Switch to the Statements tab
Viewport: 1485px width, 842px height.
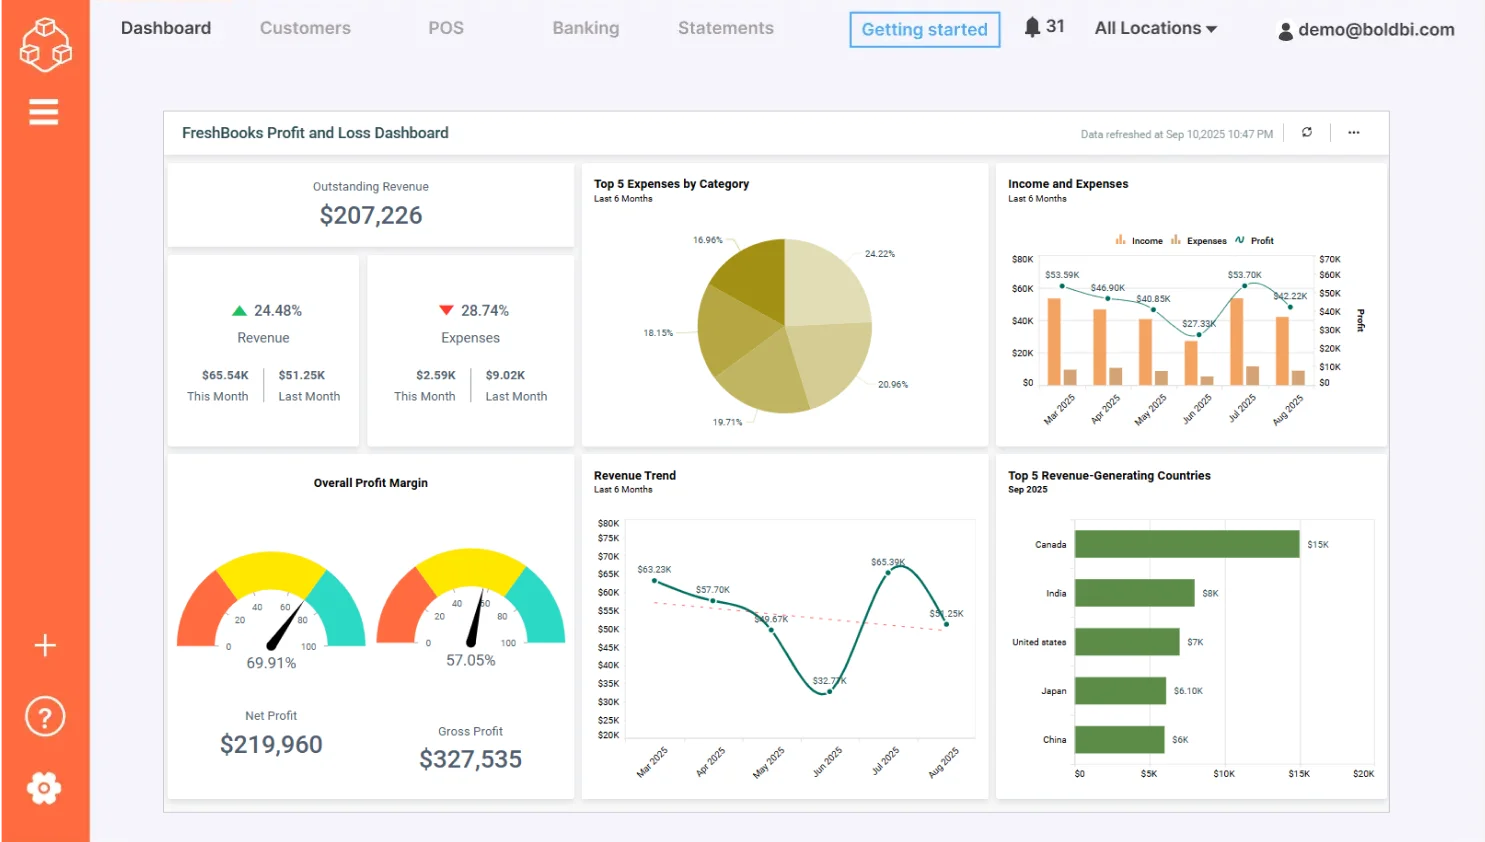pyautogui.click(x=726, y=28)
